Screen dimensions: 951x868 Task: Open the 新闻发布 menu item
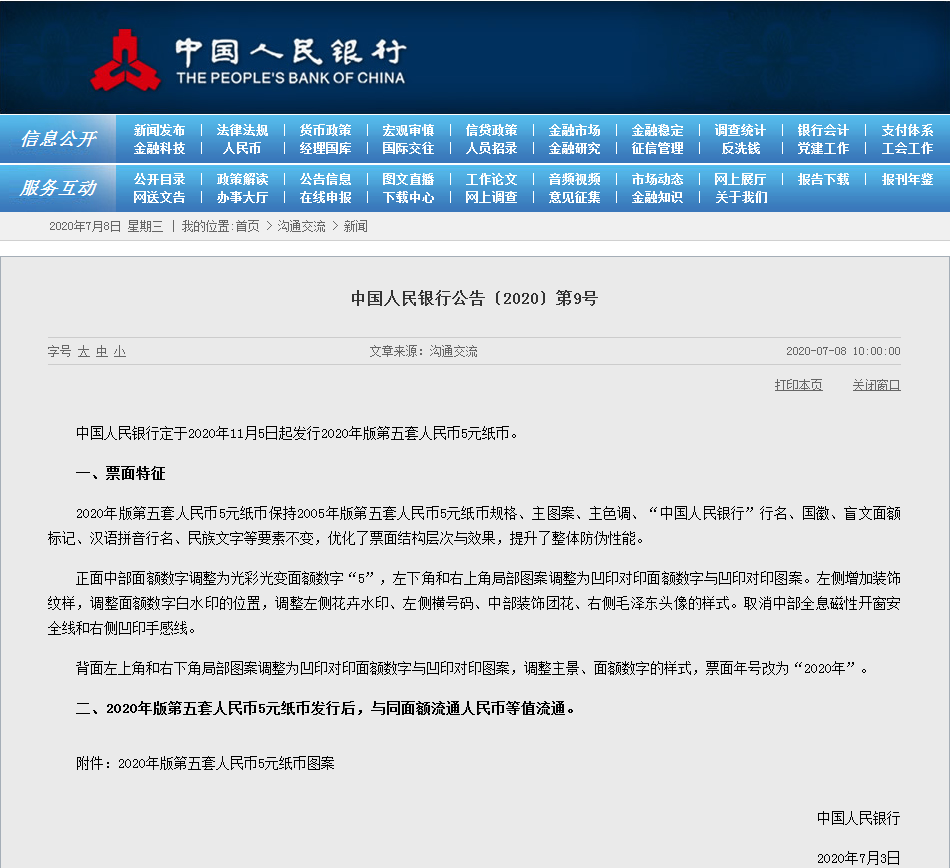[x=160, y=130]
